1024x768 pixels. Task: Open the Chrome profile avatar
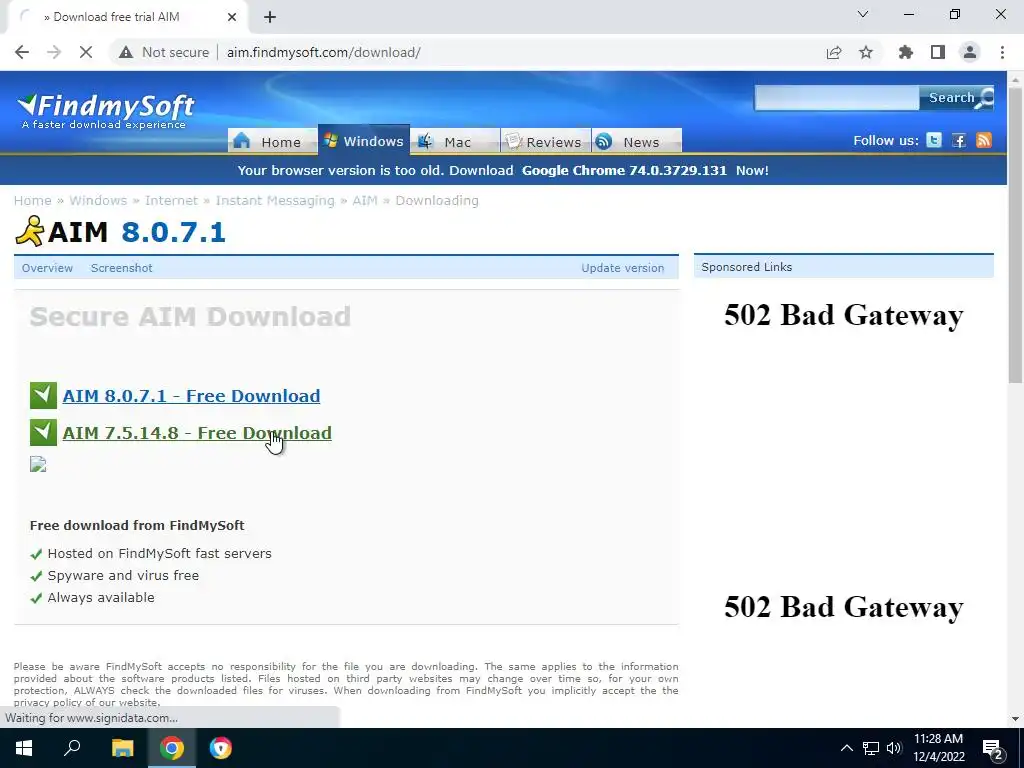(970, 52)
